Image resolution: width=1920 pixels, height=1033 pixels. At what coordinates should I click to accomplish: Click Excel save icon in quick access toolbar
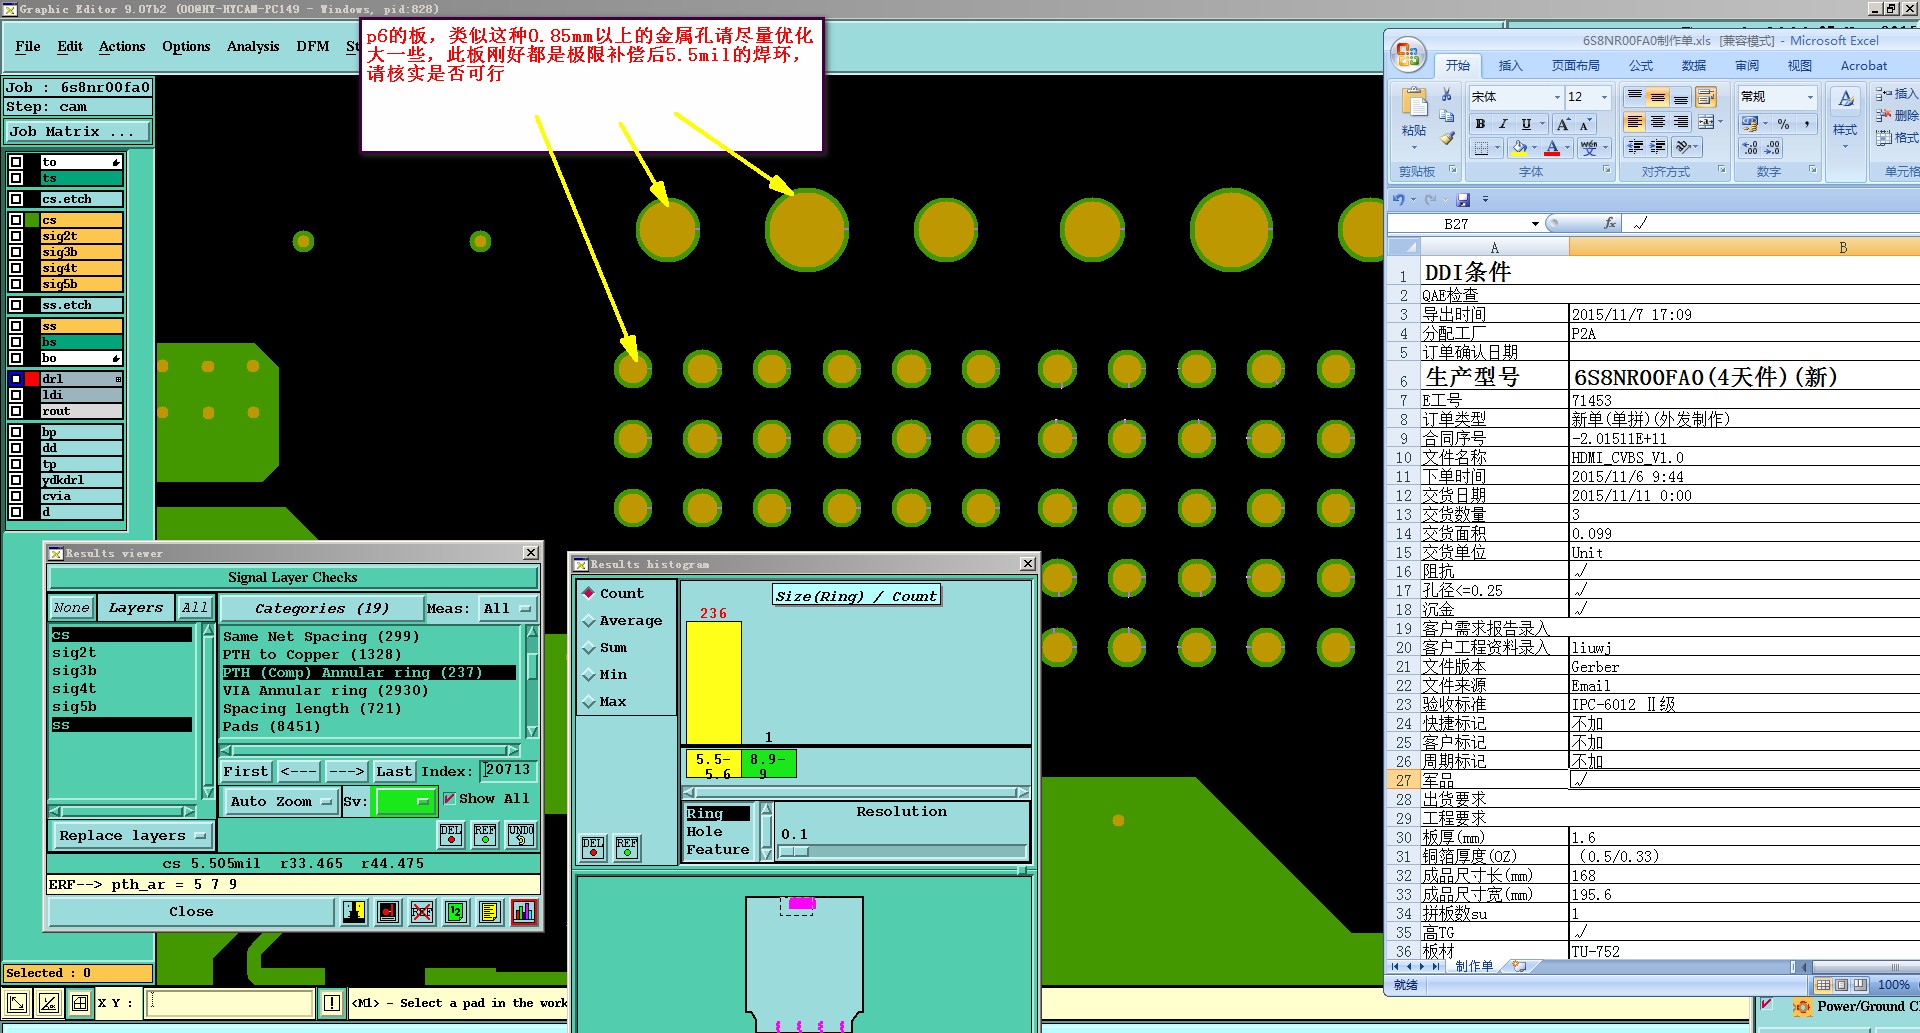pos(1464,199)
